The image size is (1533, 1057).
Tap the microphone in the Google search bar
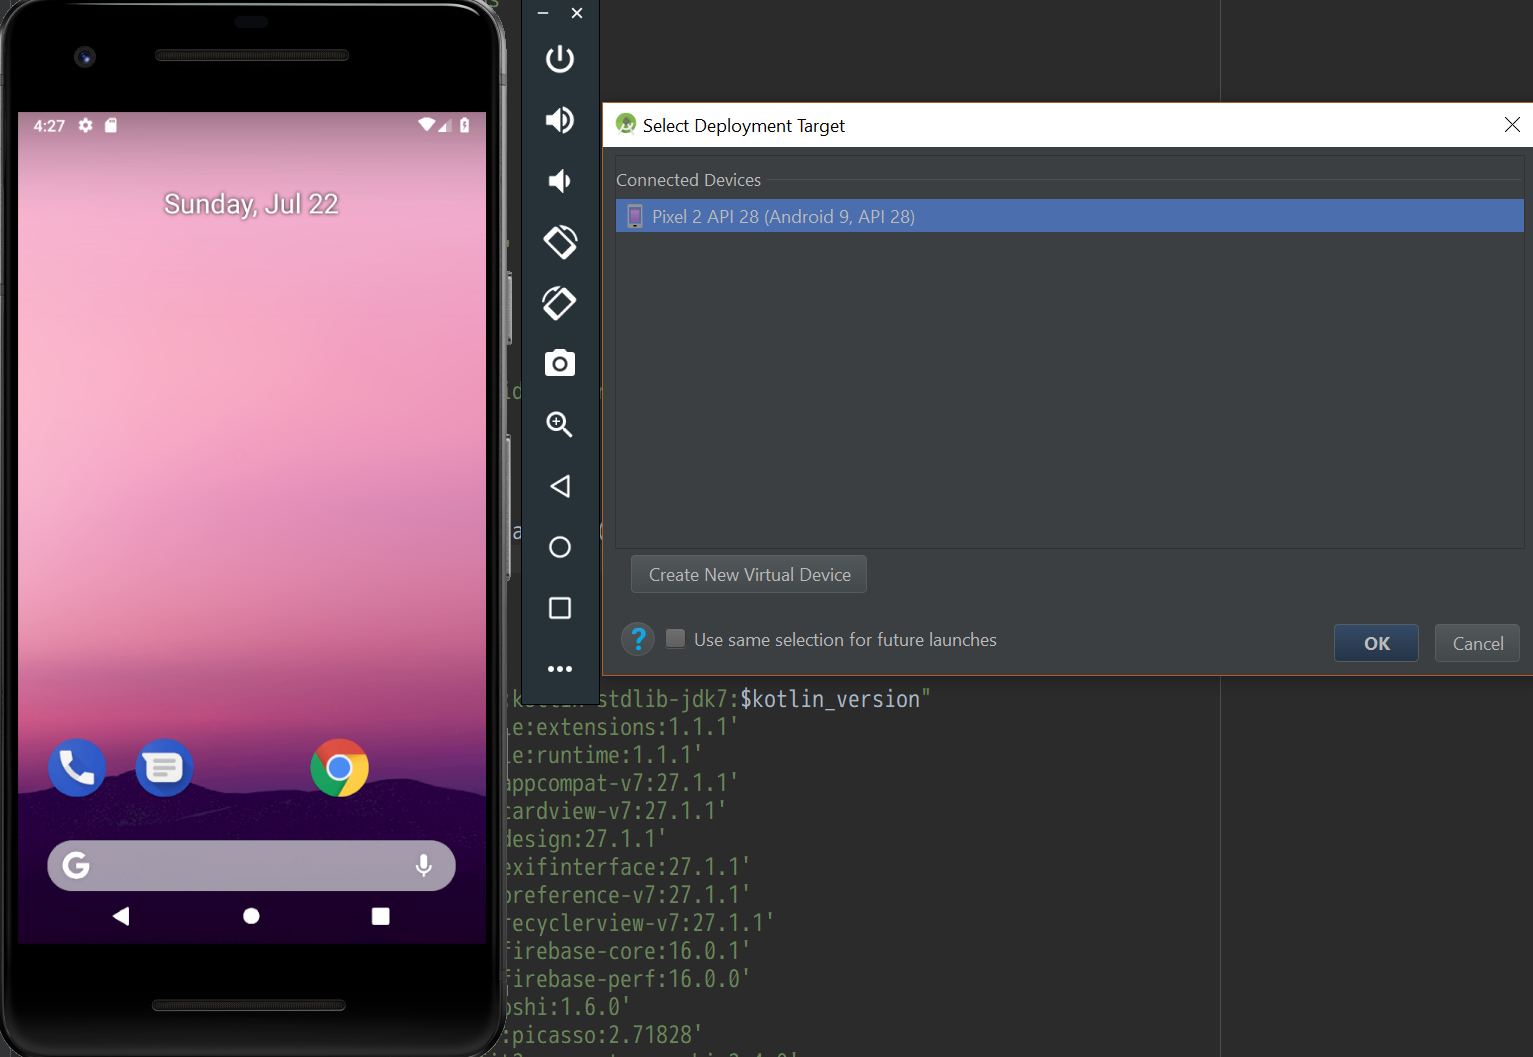(424, 866)
